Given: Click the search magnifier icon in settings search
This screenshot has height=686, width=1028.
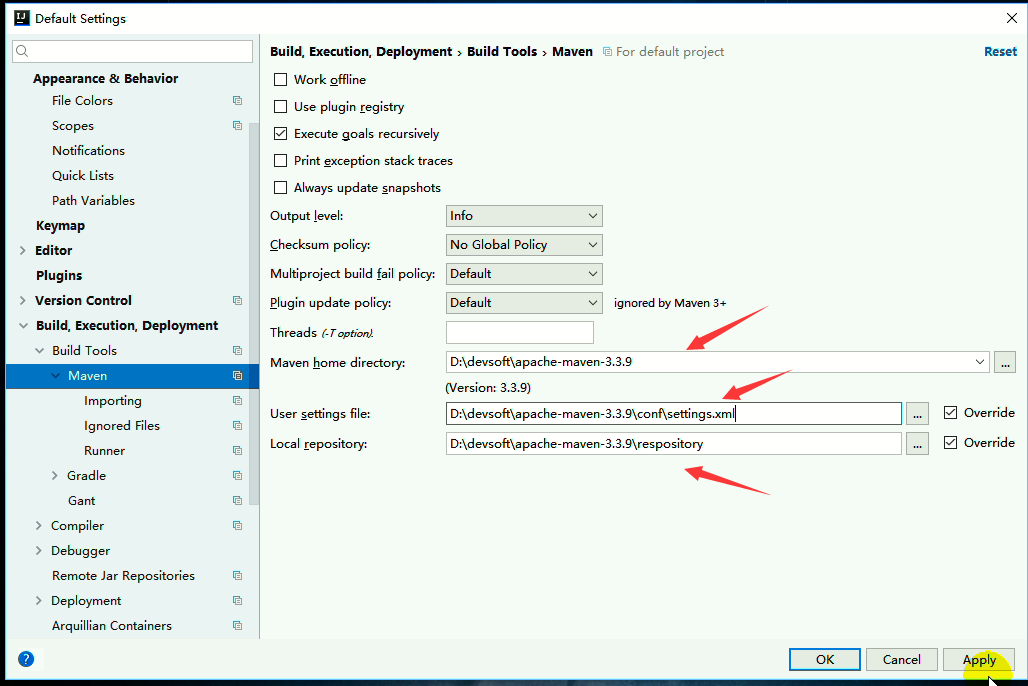Looking at the screenshot, I should tap(22, 51).
